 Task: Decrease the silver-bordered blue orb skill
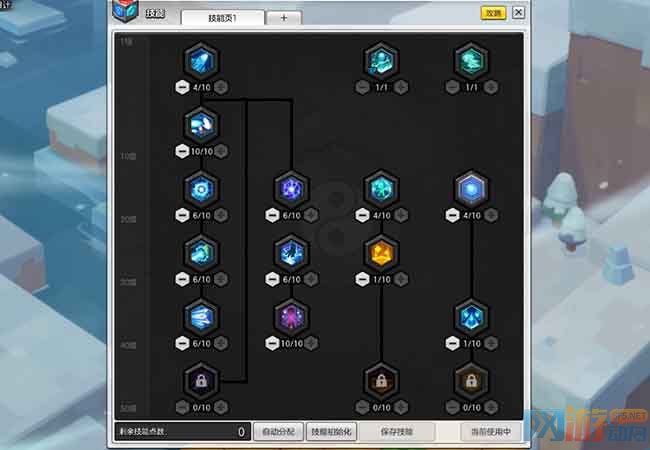click(x=452, y=215)
